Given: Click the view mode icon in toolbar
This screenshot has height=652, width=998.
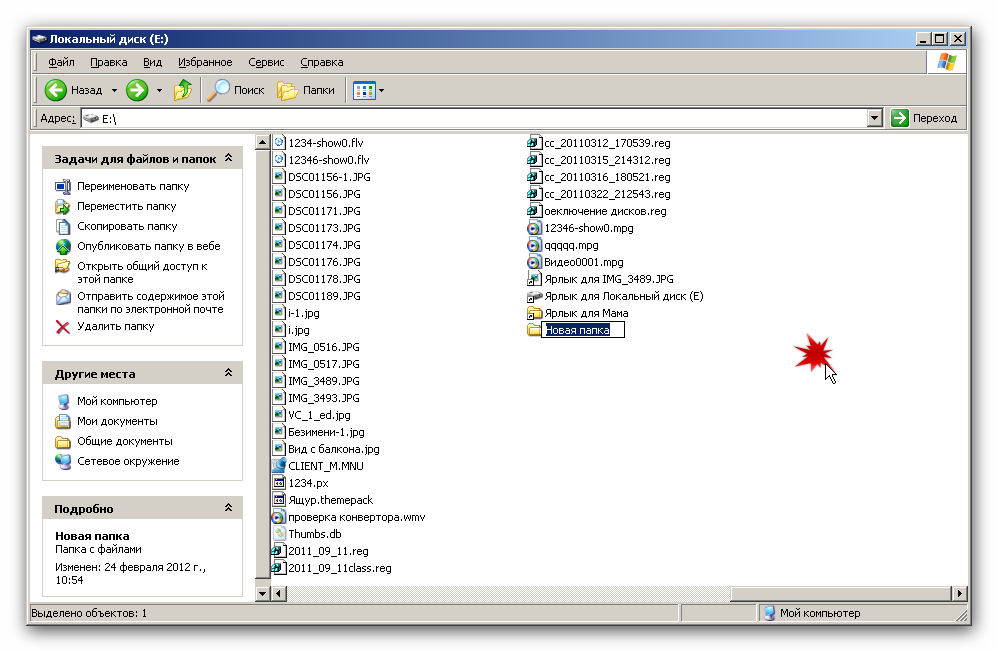Looking at the screenshot, I should (x=364, y=90).
